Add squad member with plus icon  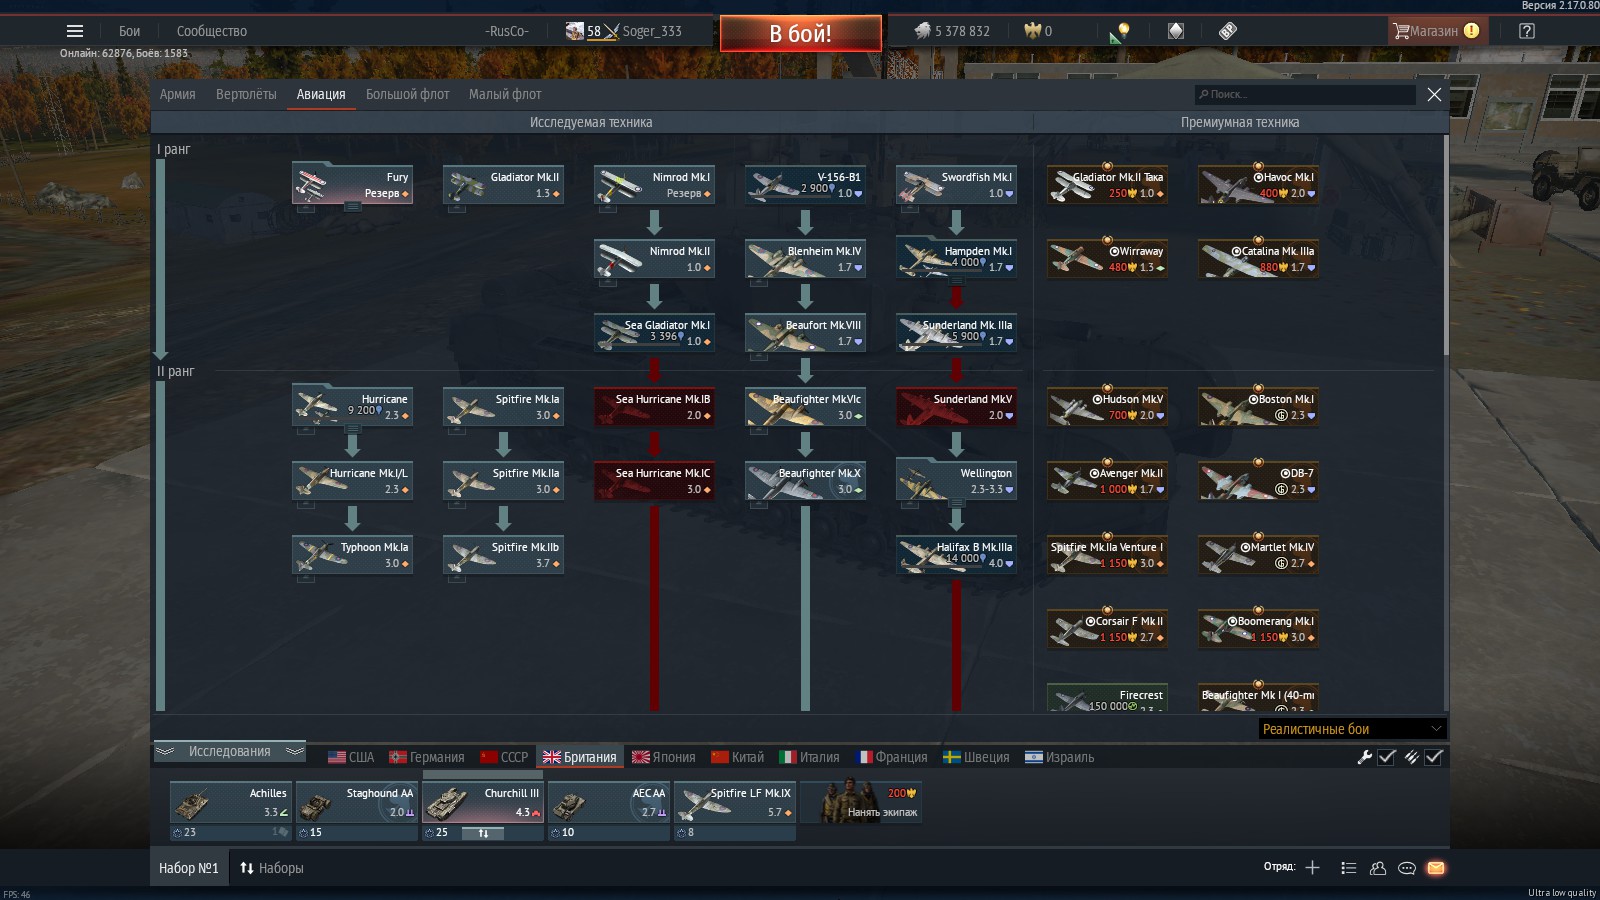(x=1313, y=867)
